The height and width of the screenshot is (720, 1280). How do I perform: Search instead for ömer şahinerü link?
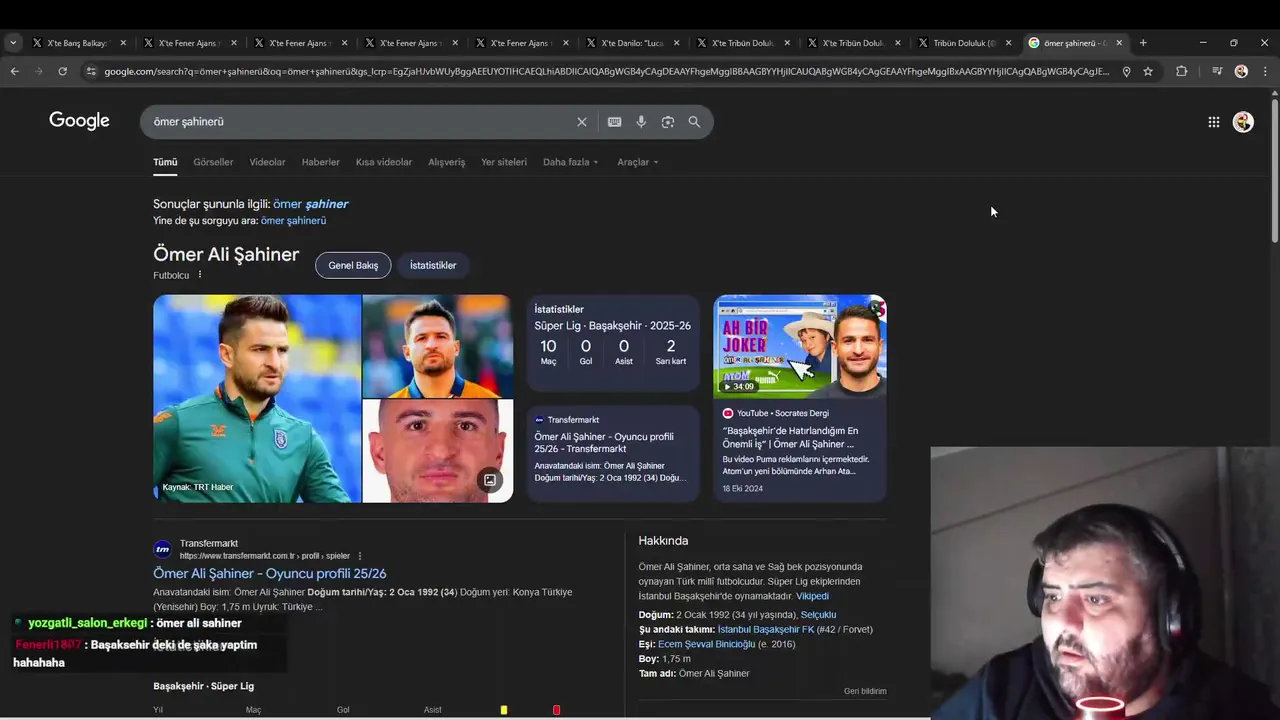tap(293, 220)
